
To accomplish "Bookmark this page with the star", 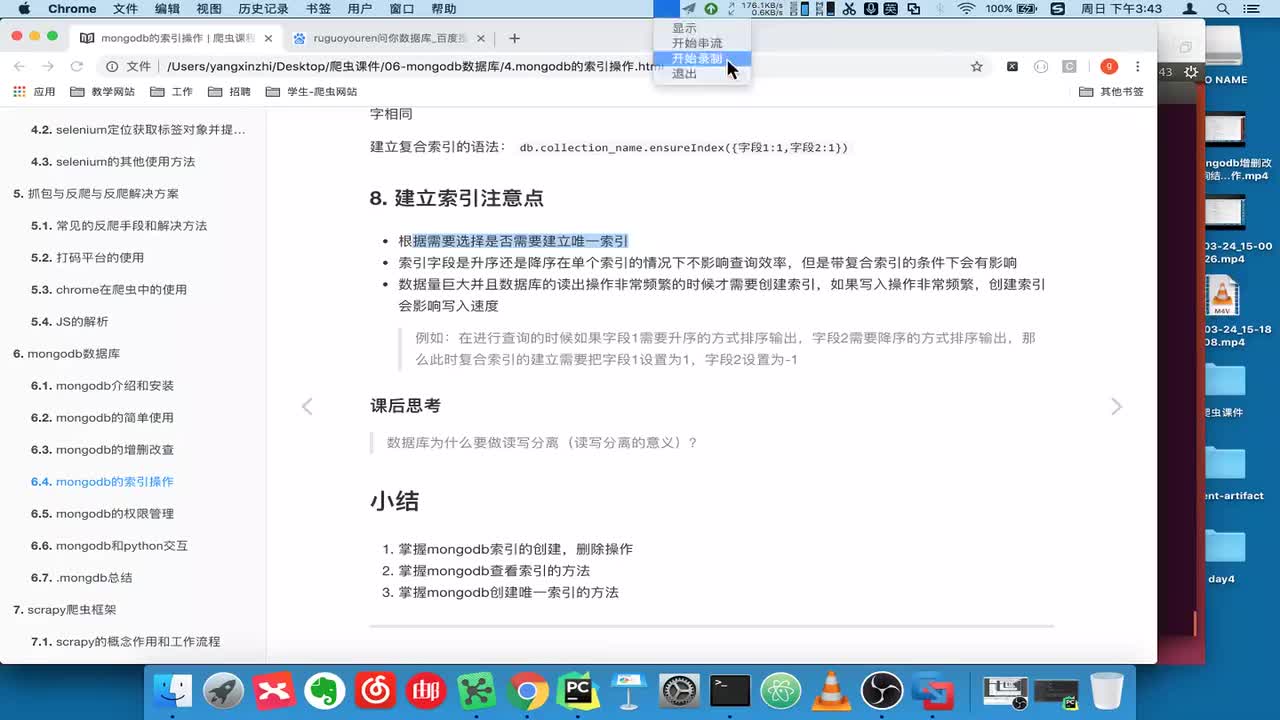I will click(x=977, y=66).
